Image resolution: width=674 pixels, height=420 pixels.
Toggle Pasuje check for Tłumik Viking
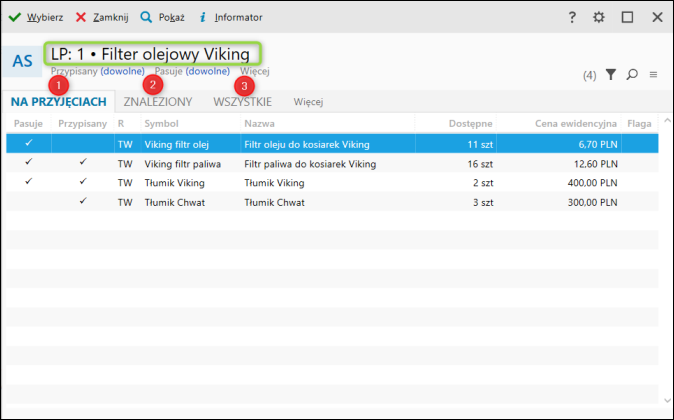[x=28, y=181]
